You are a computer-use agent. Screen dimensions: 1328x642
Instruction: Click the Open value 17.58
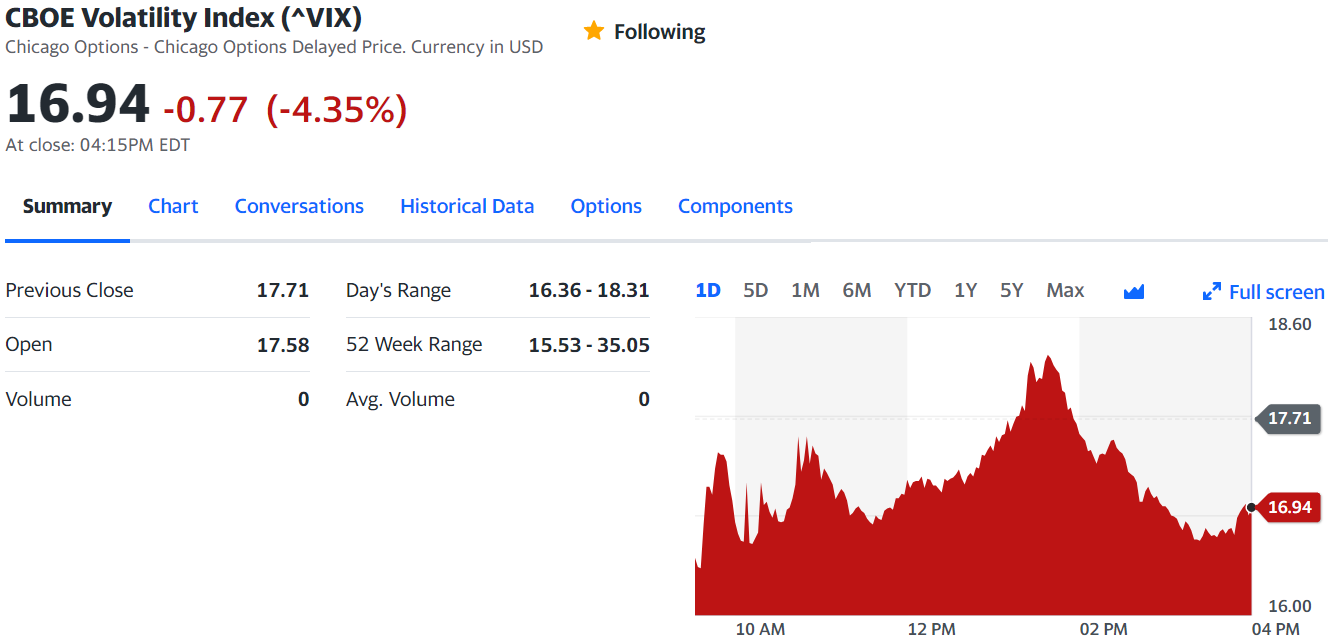[x=283, y=345]
